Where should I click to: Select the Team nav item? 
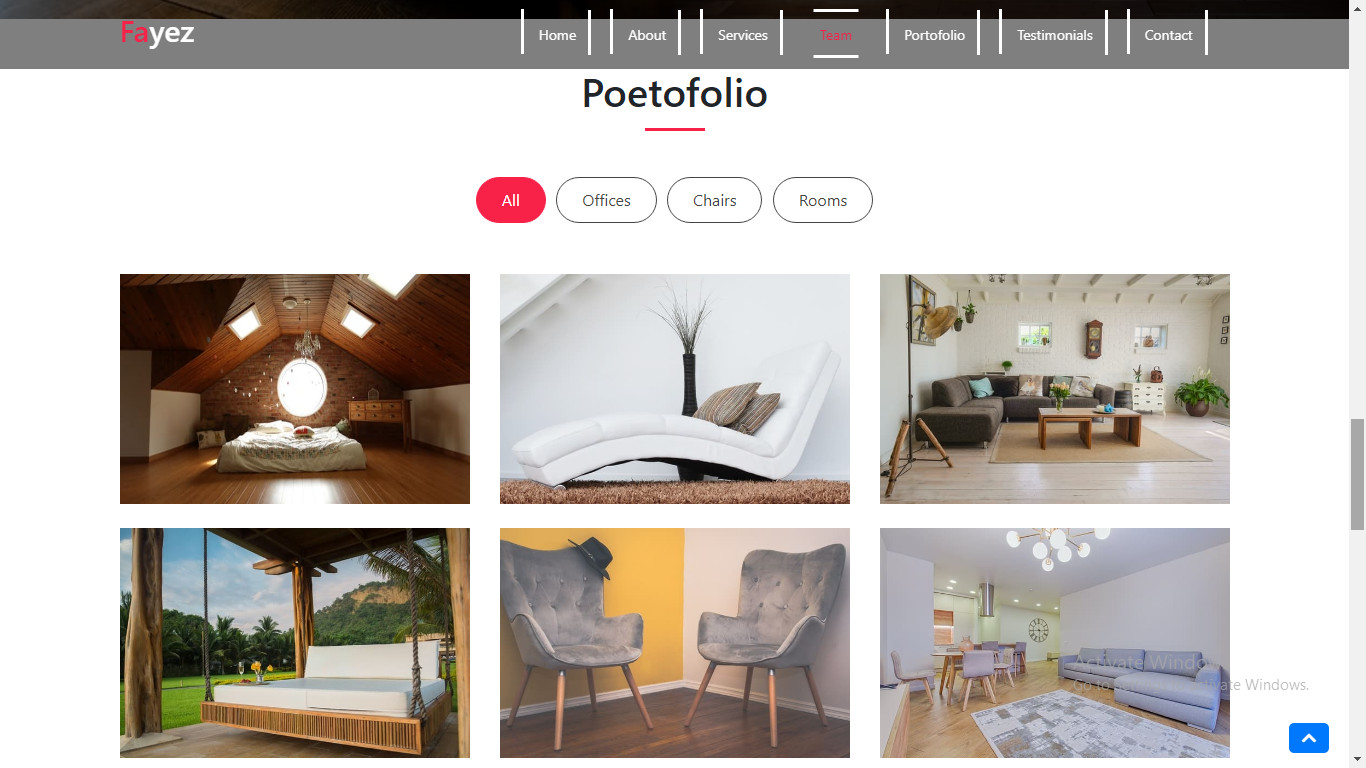pos(836,35)
